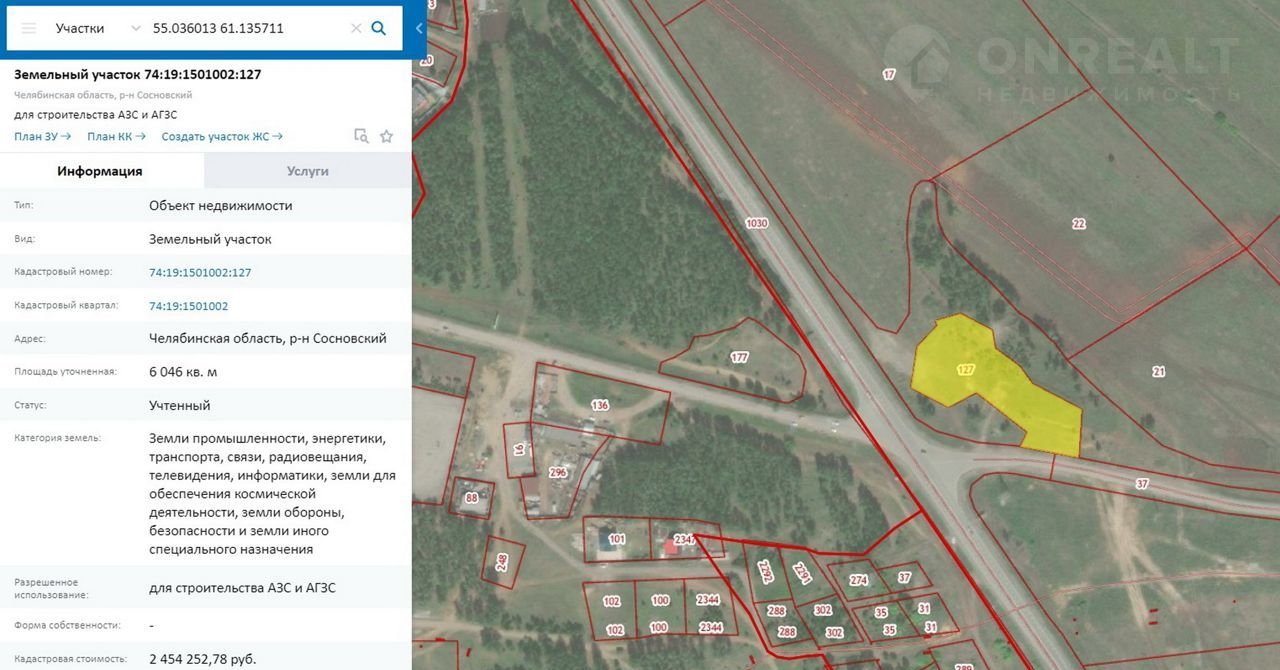
Task: Click the coordinates search input field
Action: tap(245, 28)
